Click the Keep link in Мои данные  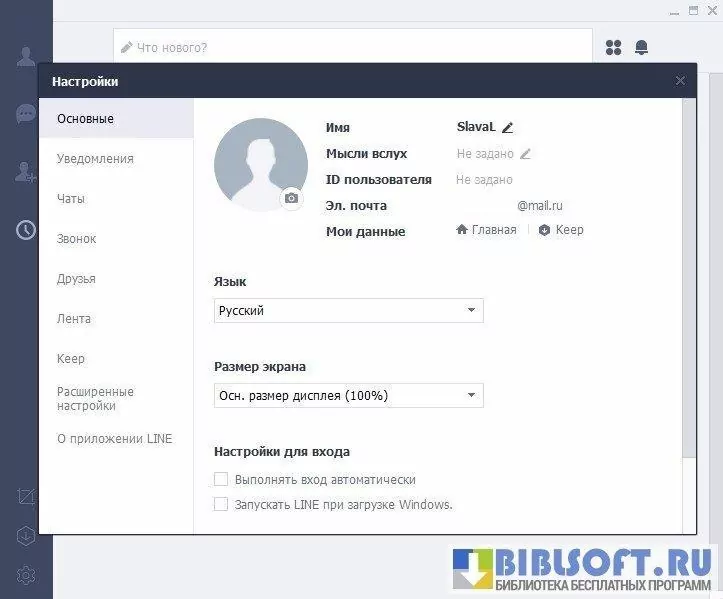click(561, 230)
